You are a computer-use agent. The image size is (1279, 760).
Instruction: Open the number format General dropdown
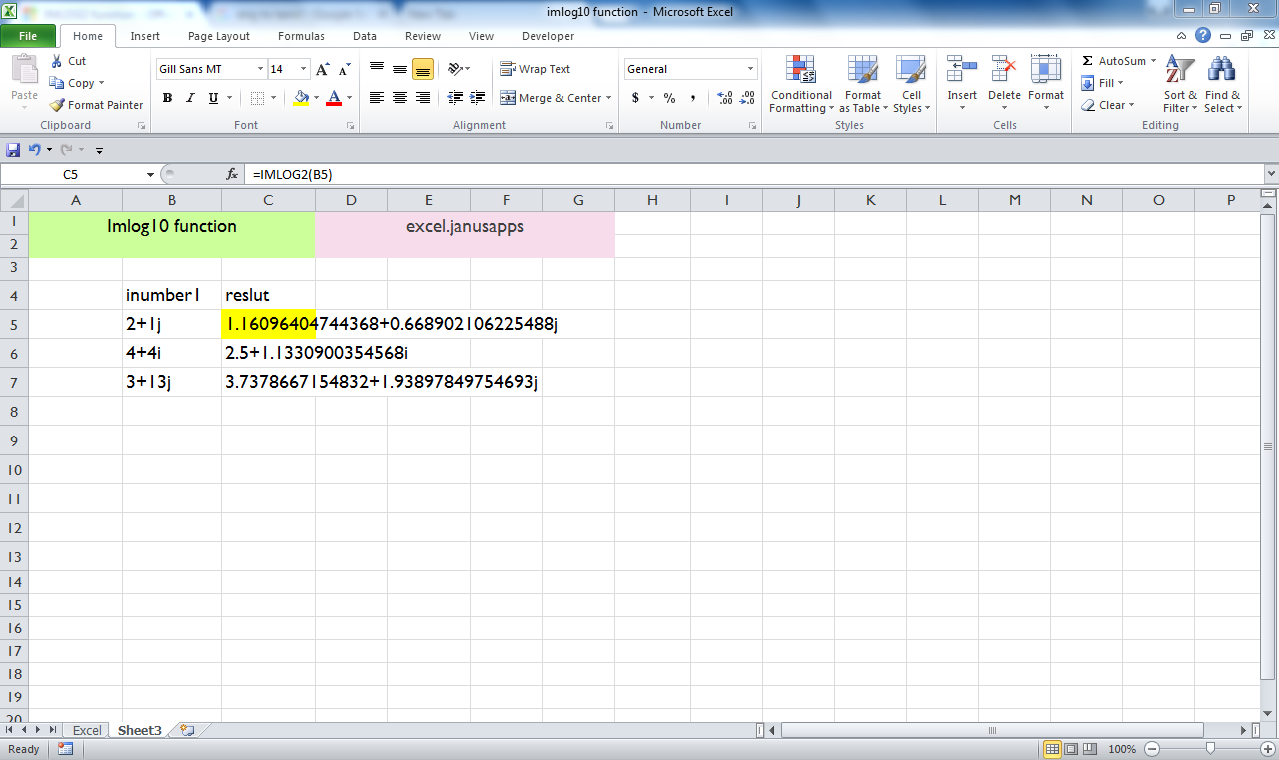coord(751,69)
